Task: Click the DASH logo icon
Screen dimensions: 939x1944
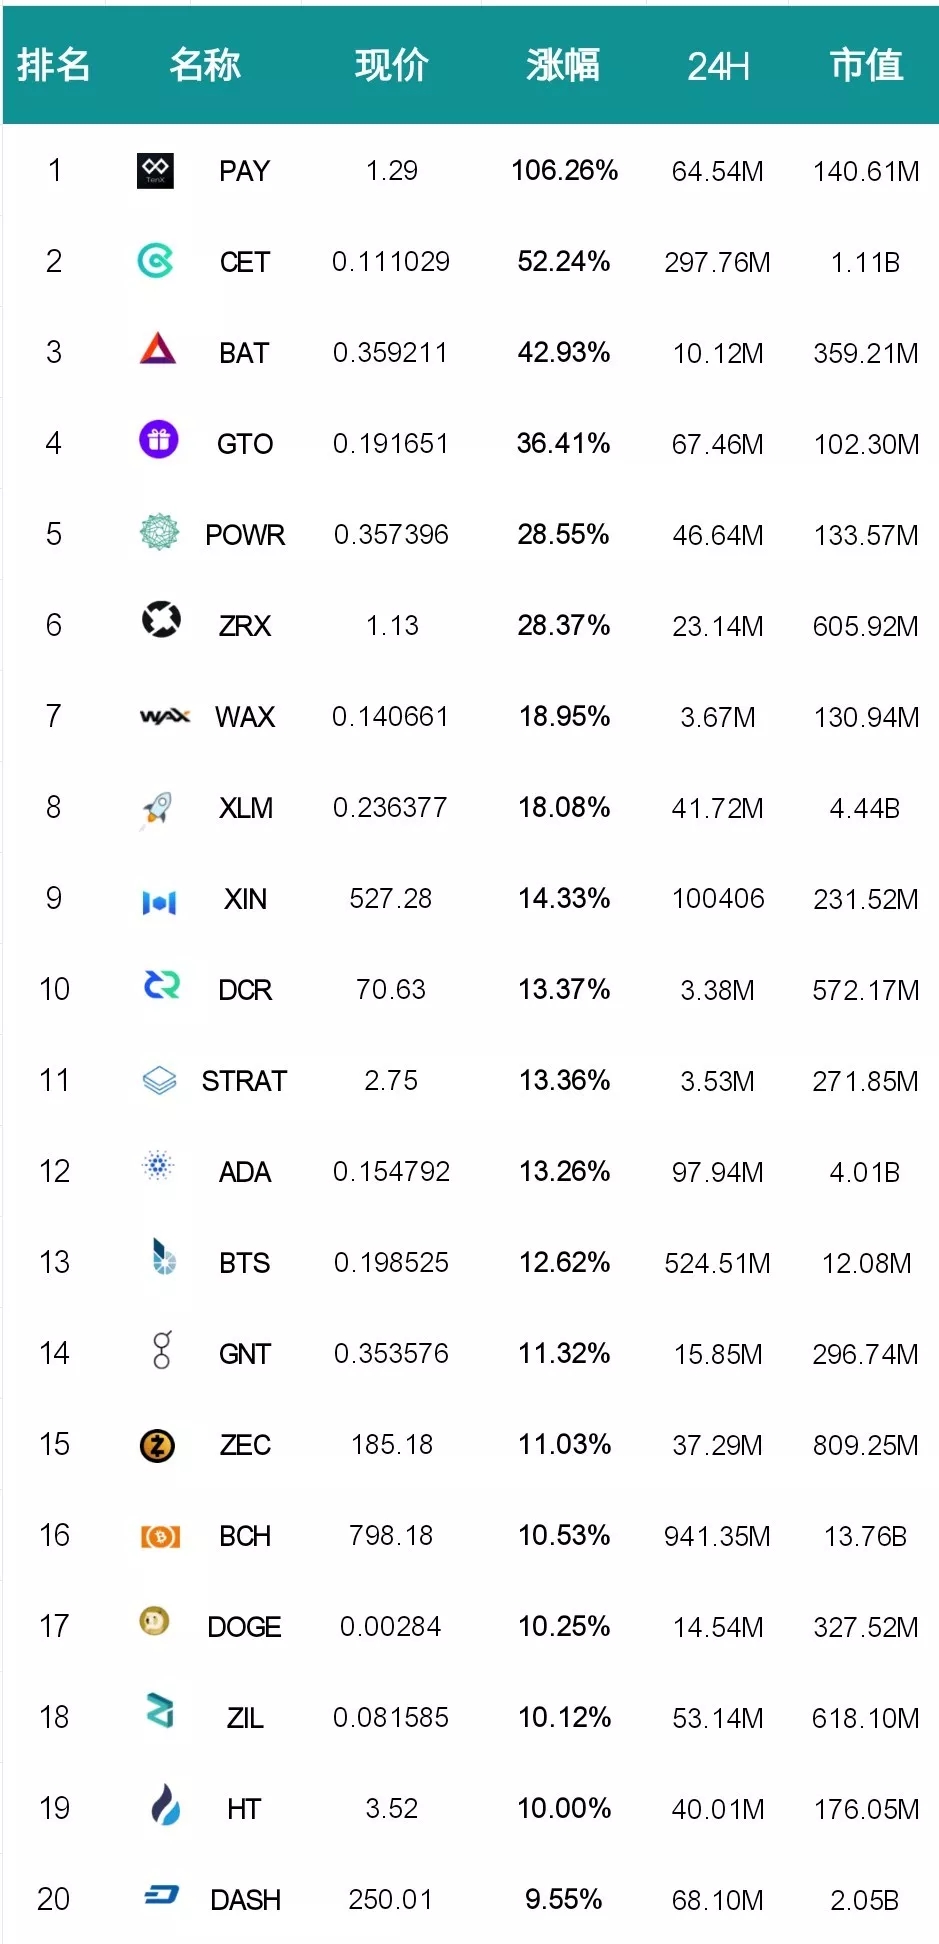Action: click(161, 1895)
